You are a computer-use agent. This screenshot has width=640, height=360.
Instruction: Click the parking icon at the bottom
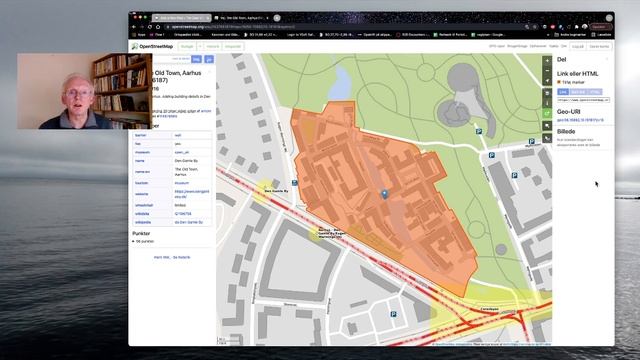coord(393,314)
